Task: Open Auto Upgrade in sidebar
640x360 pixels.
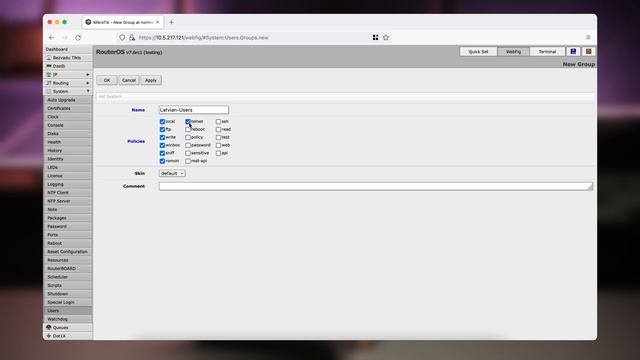Action: [x=68, y=100]
